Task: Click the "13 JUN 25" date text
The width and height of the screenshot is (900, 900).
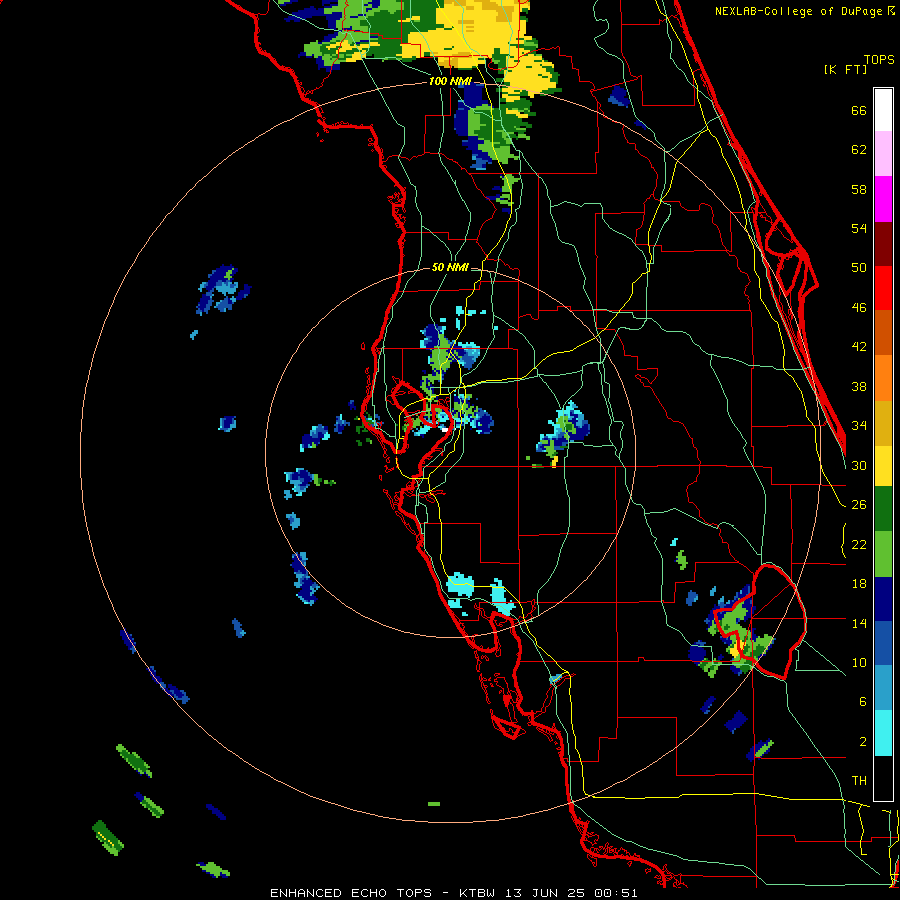Action: 546,893
